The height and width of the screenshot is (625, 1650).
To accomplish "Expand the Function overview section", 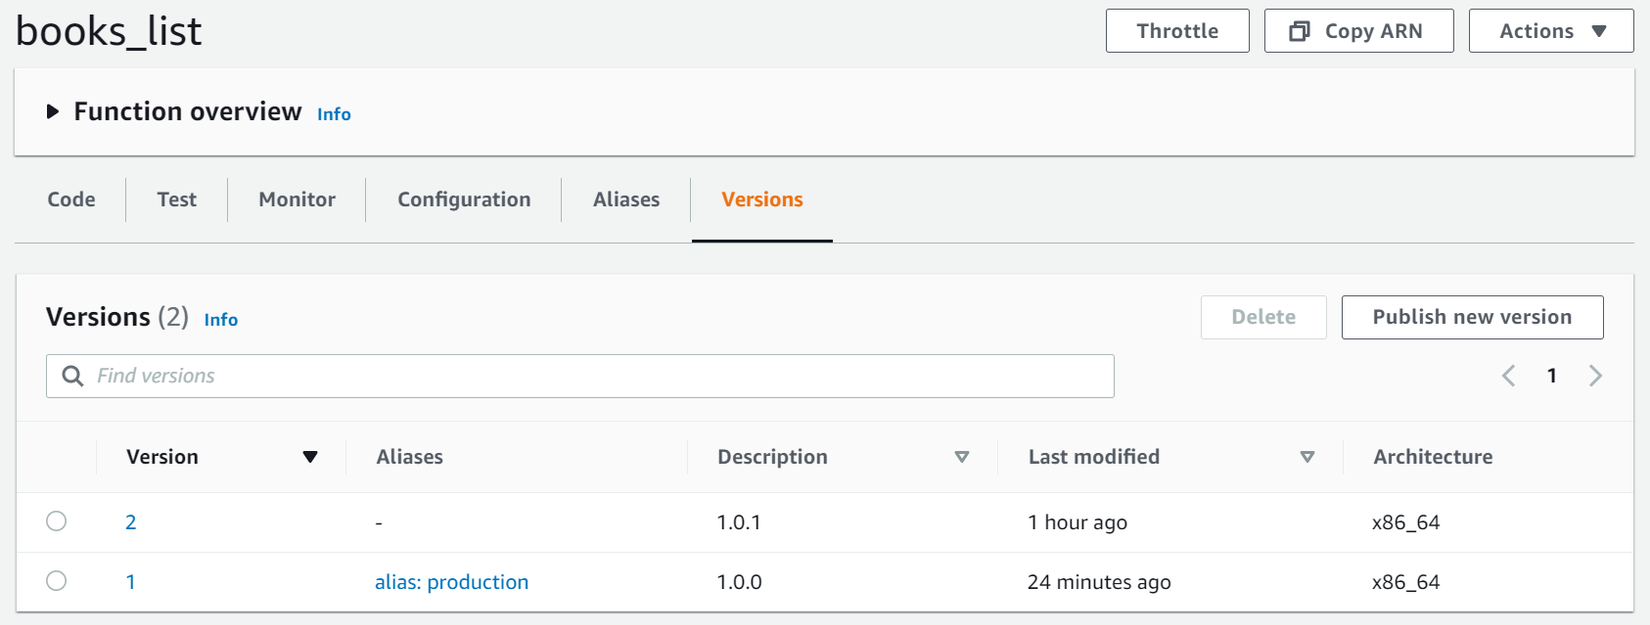I will 53,112.
